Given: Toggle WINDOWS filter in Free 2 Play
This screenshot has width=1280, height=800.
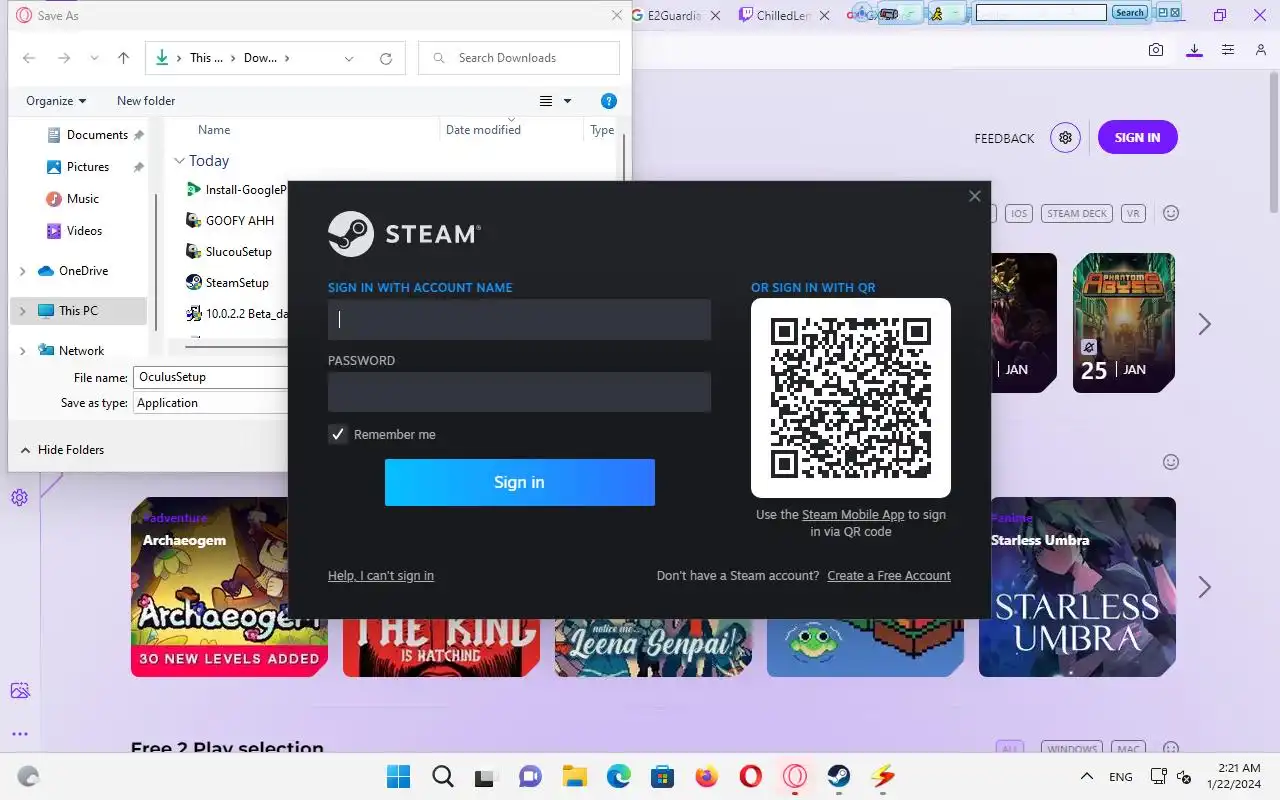Looking at the screenshot, I should [1072, 748].
